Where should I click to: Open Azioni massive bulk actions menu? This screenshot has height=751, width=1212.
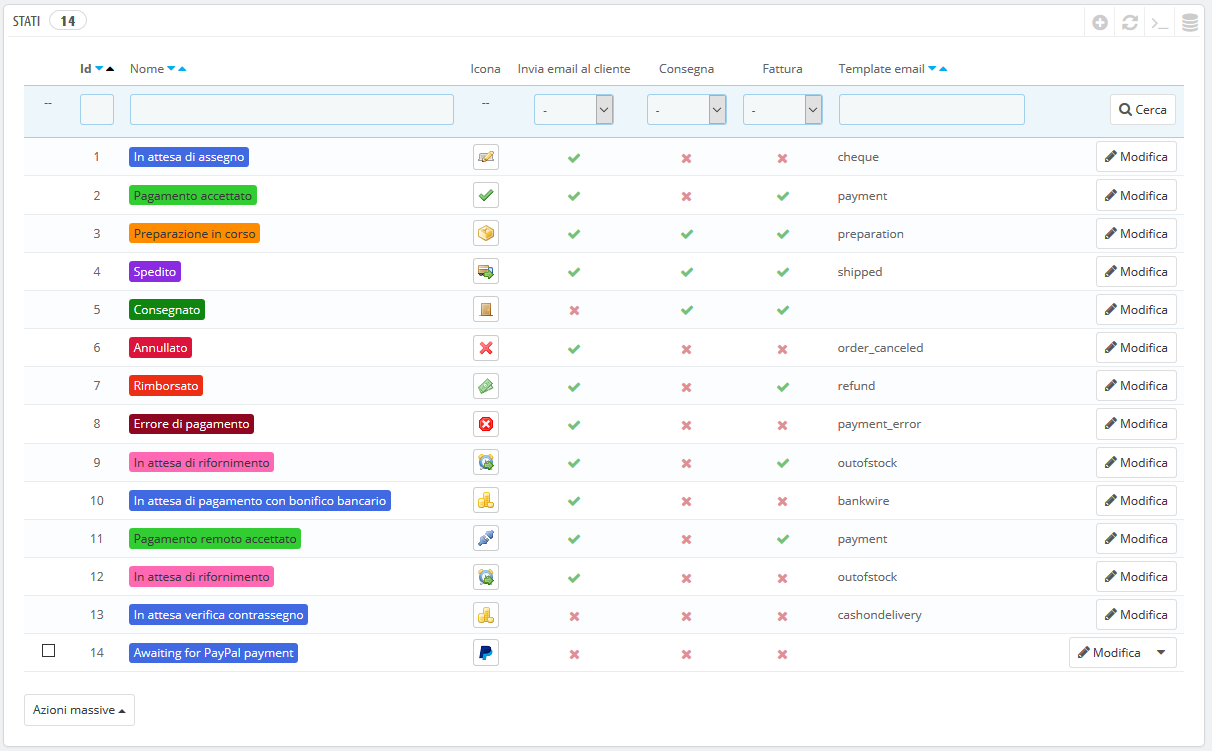79,710
